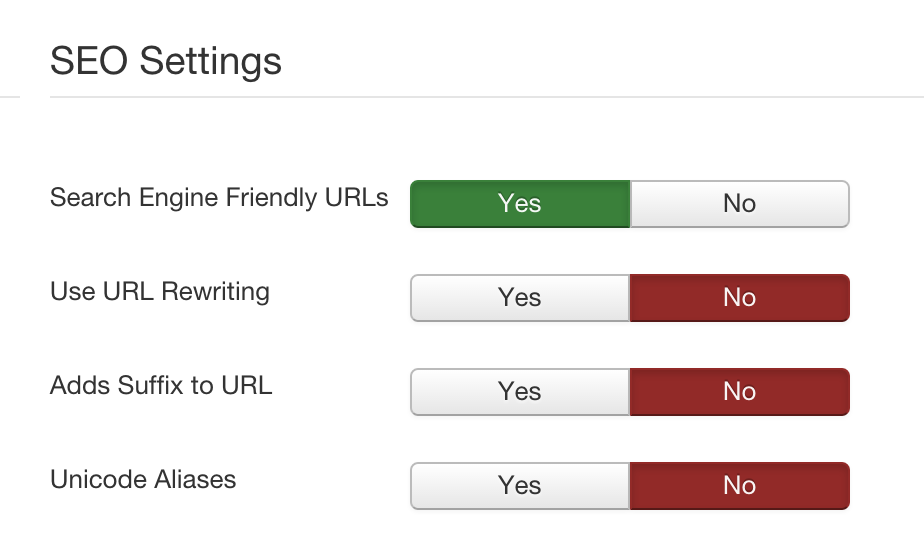
Task: Select No for Adds Suffix to URL
Action: [739, 392]
